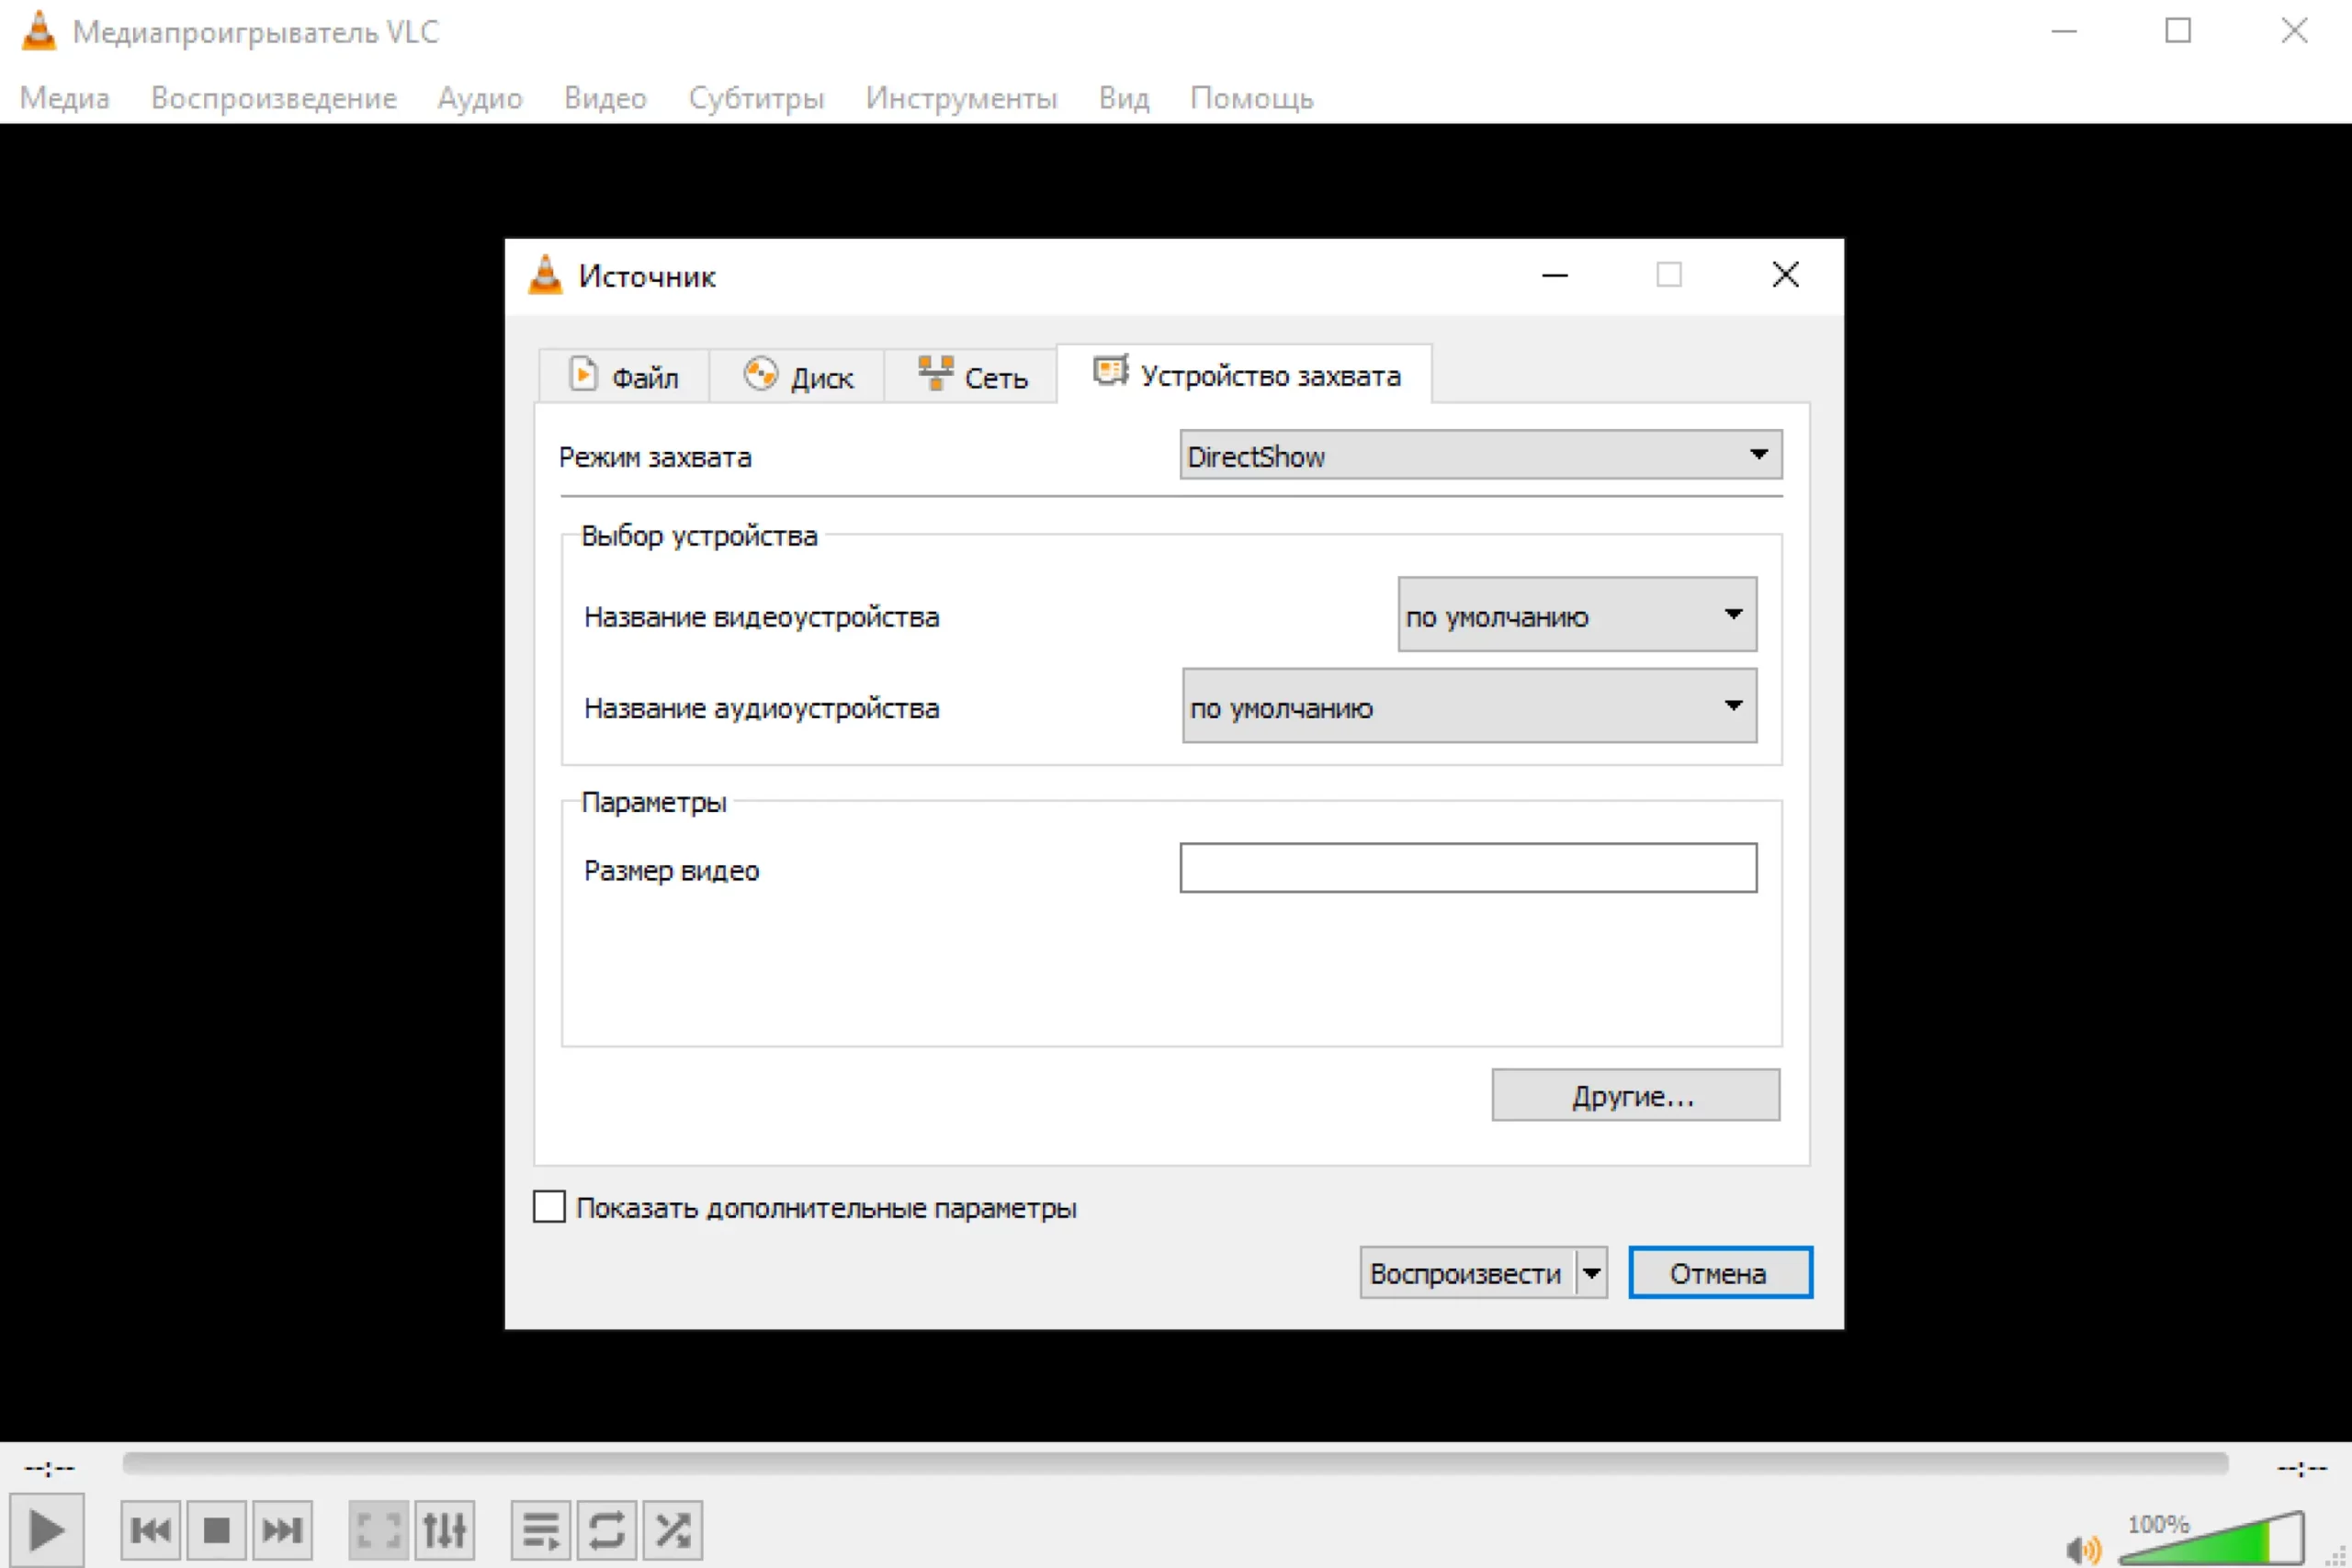Screen dimensions: 2352x1568
Task: Enable Показать дополнительные параметры checkbox
Action: point(549,1207)
